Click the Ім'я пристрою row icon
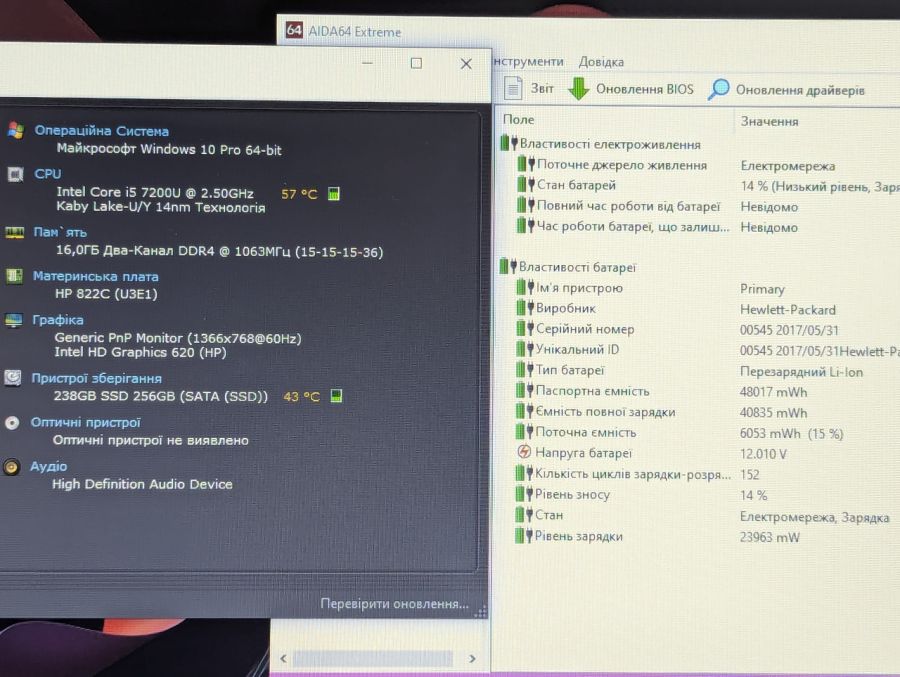Image resolution: width=900 pixels, height=677 pixels. pyautogui.click(x=525, y=287)
